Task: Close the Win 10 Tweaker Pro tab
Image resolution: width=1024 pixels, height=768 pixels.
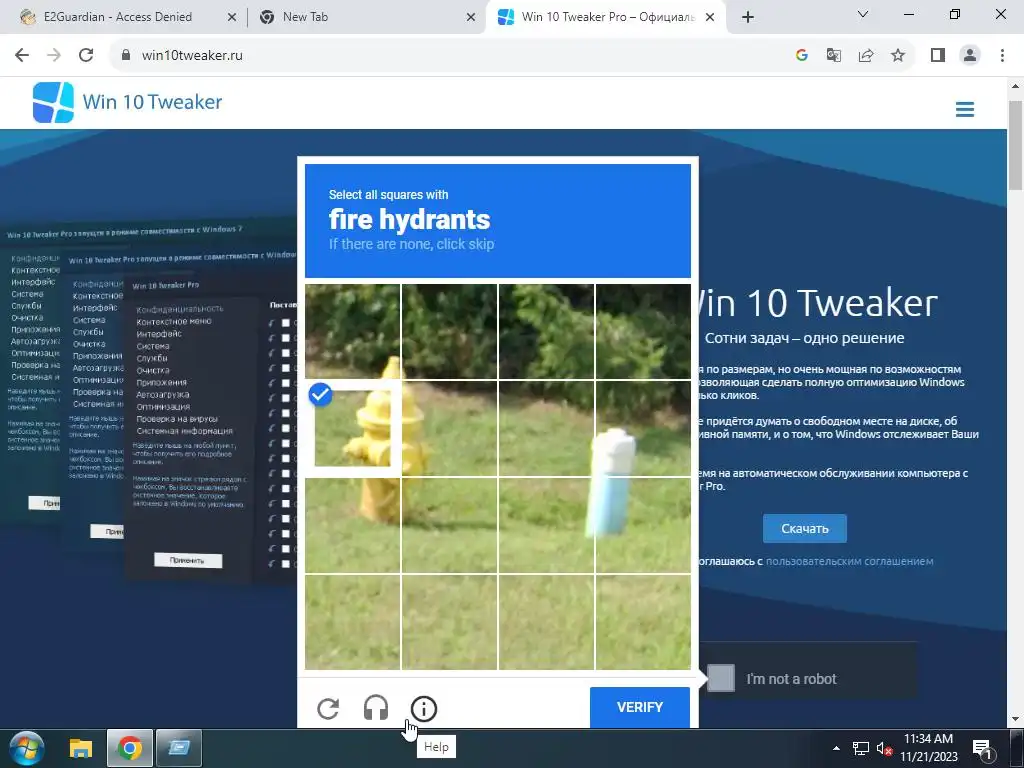Action: coord(711,18)
